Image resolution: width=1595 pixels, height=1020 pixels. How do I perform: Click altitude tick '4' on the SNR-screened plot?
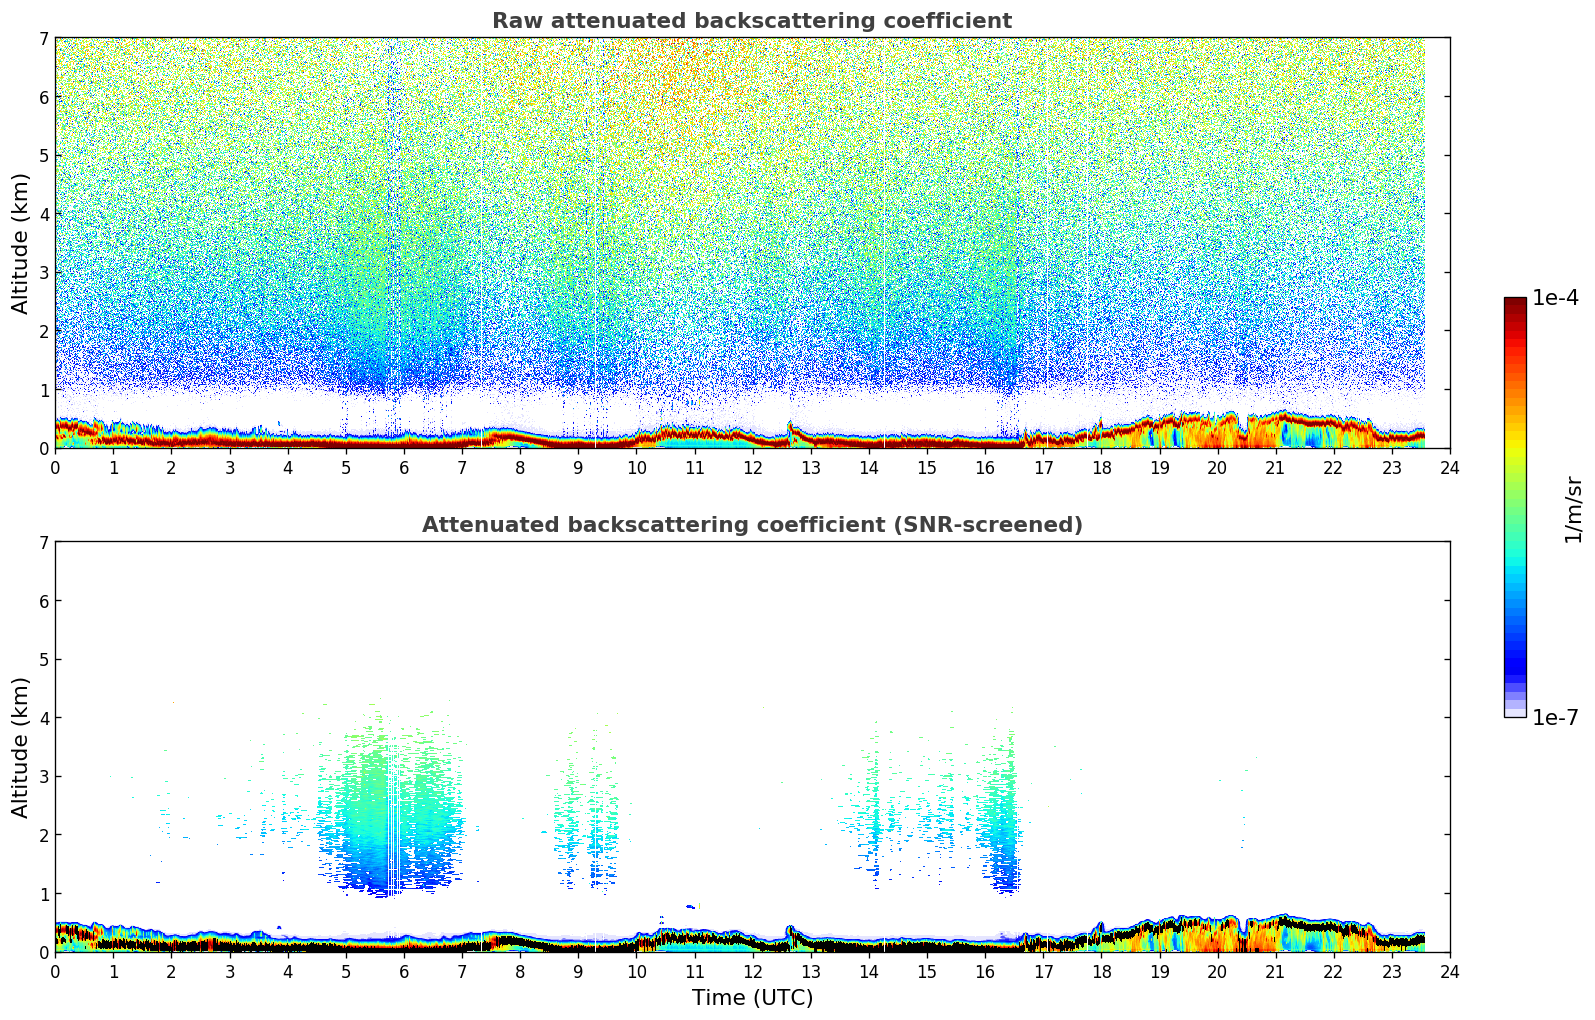pos(43,718)
